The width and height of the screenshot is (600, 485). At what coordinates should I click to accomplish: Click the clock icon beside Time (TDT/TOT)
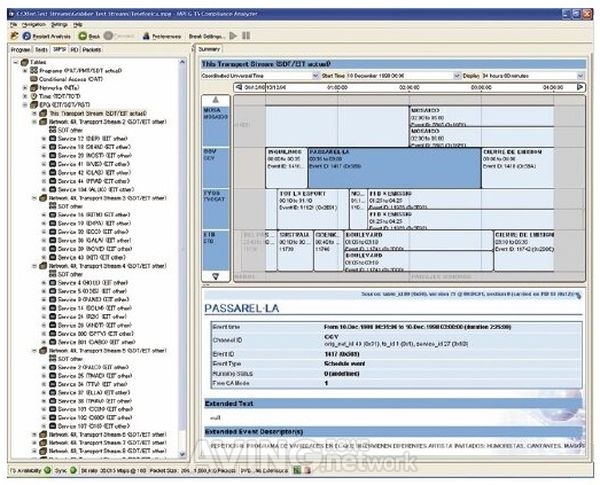34,96
